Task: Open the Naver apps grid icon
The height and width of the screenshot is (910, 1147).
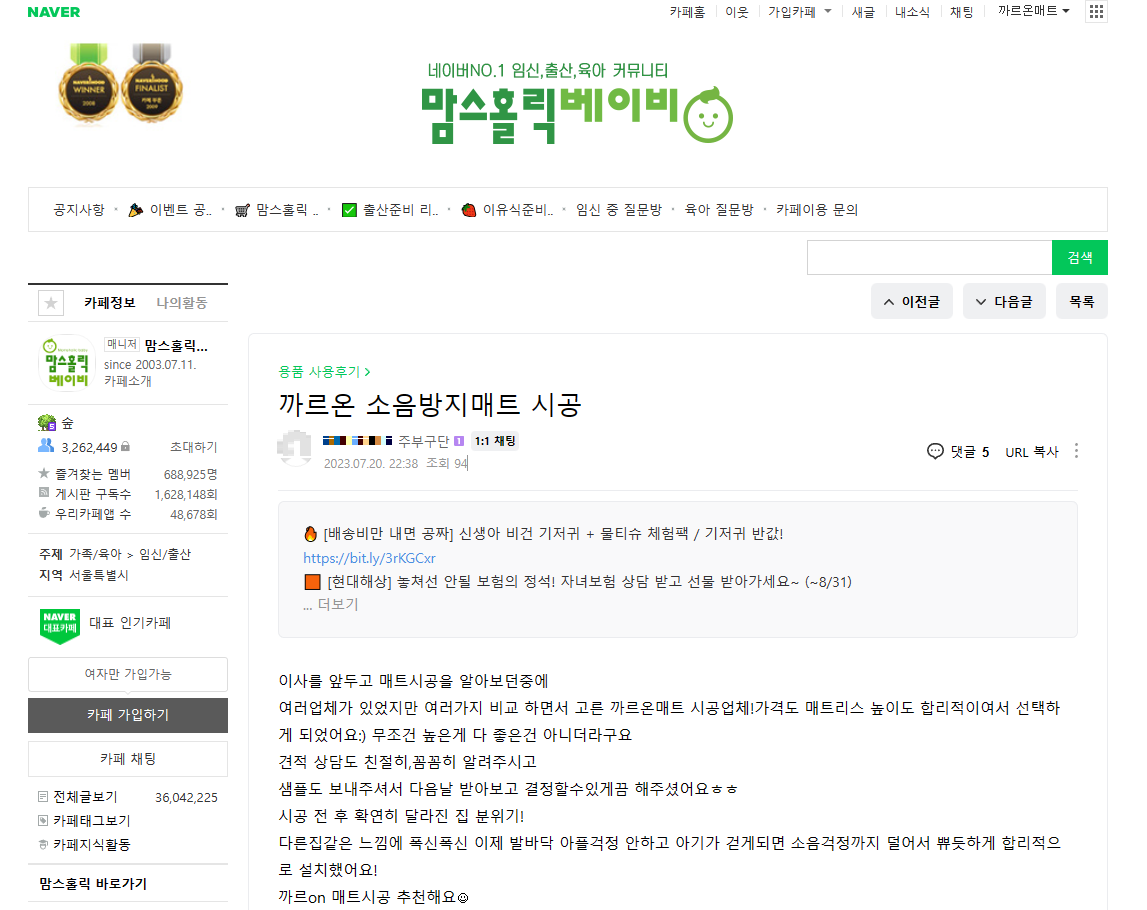Action: pos(1096,12)
